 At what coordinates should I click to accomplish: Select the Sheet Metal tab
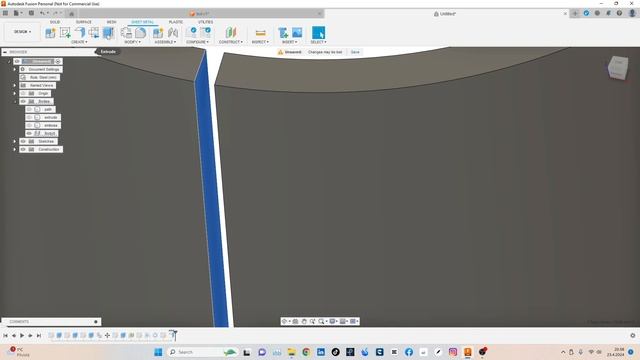pyautogui.click(x=142, y=22)
